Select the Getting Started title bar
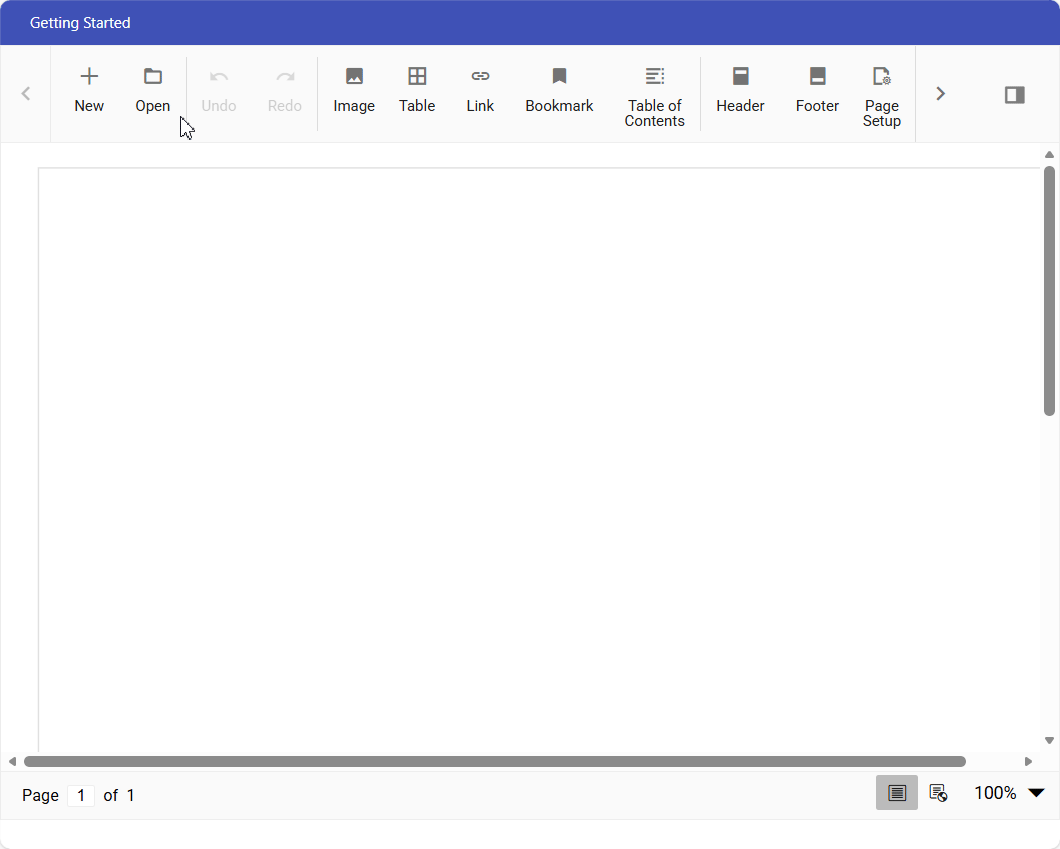Screen dimensions: 1060x849 (80, 22)
